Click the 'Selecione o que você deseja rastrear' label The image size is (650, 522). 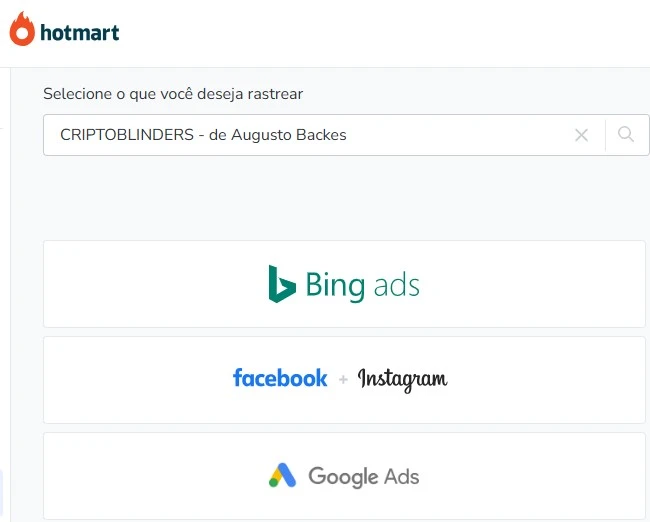coord(173,94)
